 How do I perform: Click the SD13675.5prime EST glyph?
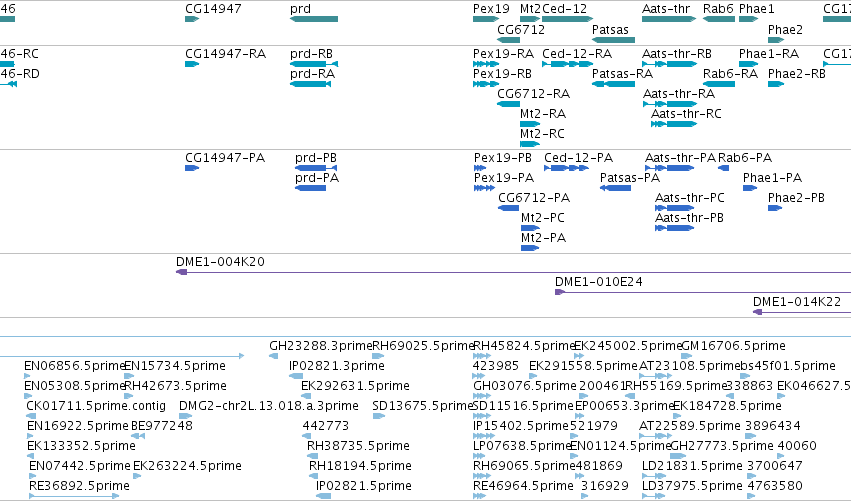click(378, 416)
